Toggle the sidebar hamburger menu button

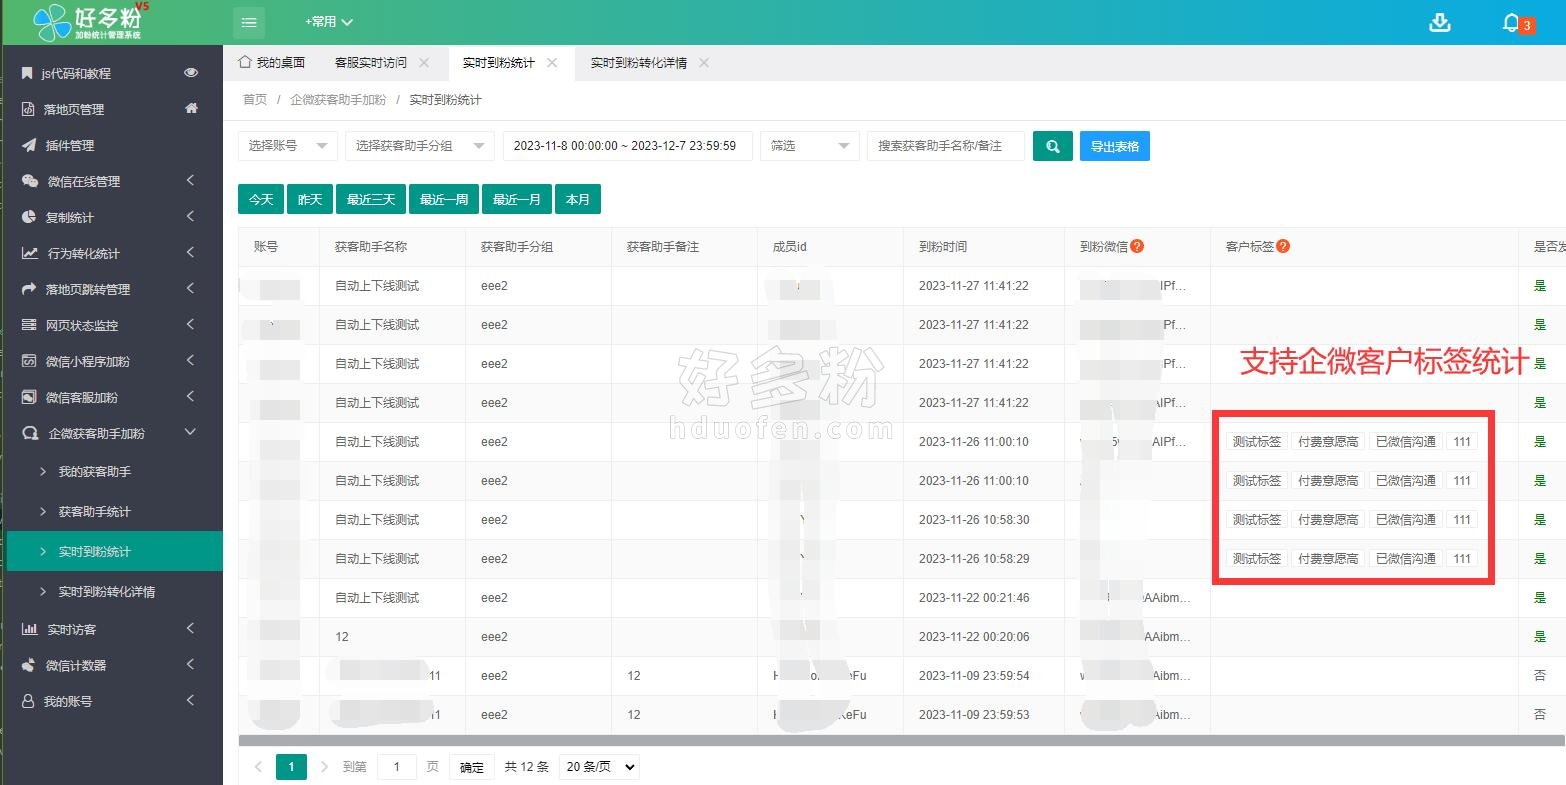pos(249,22)
